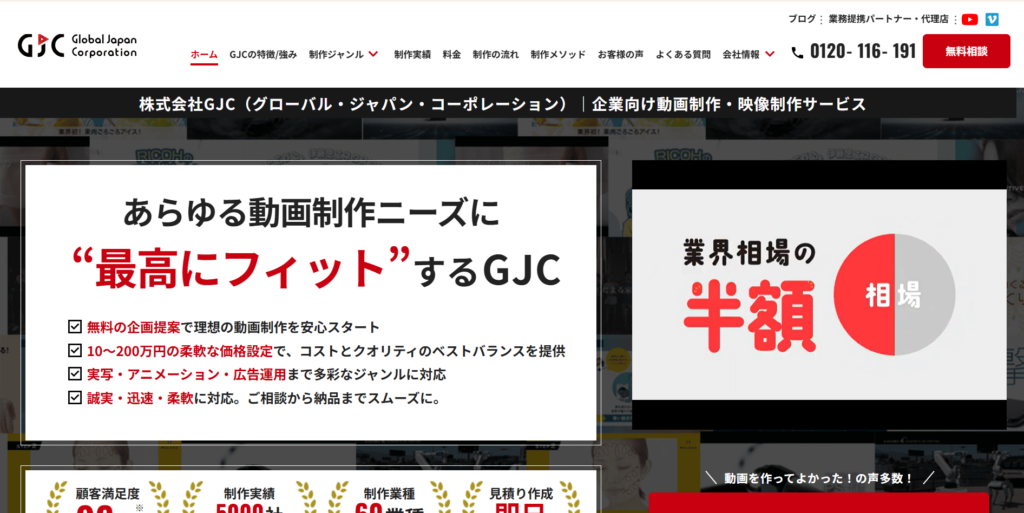Click the GJC Global Japan Corporation logo
1024x513 pixels.
(x=77, y=46)
